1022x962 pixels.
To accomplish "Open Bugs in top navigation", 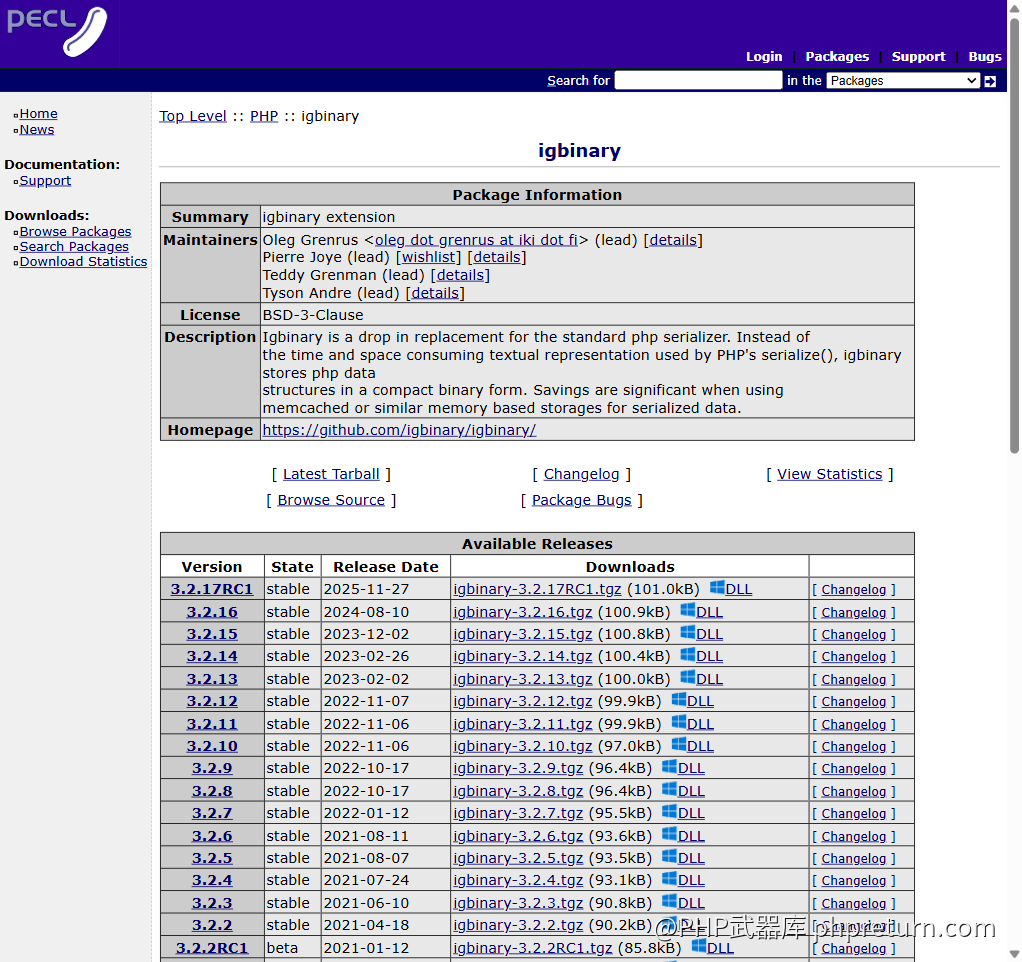I will 985,57.
